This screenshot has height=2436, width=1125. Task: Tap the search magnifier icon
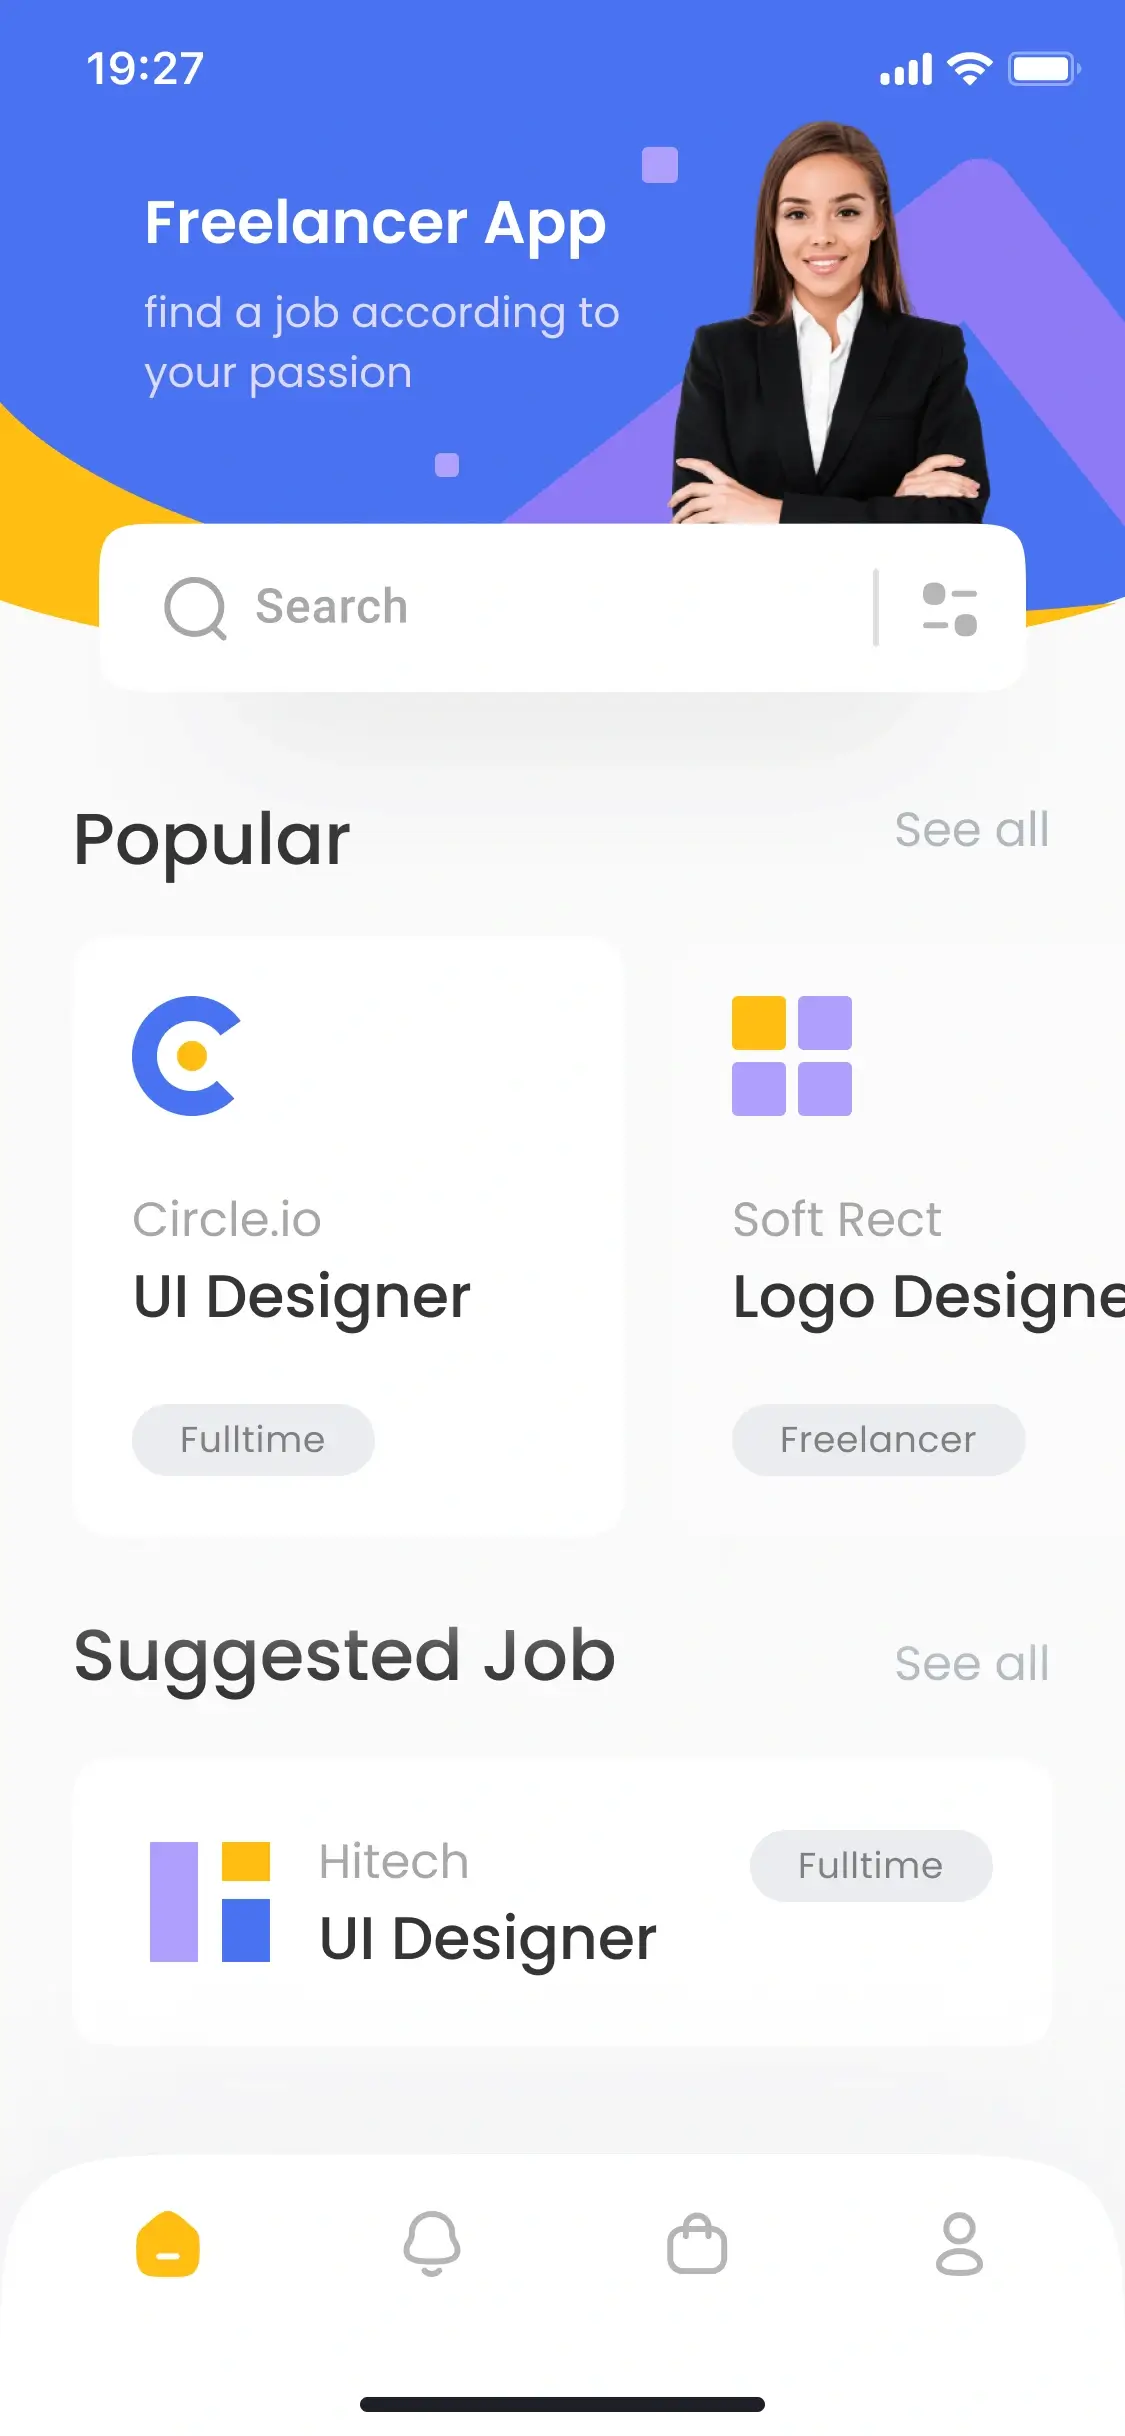(x=196, y=608)
